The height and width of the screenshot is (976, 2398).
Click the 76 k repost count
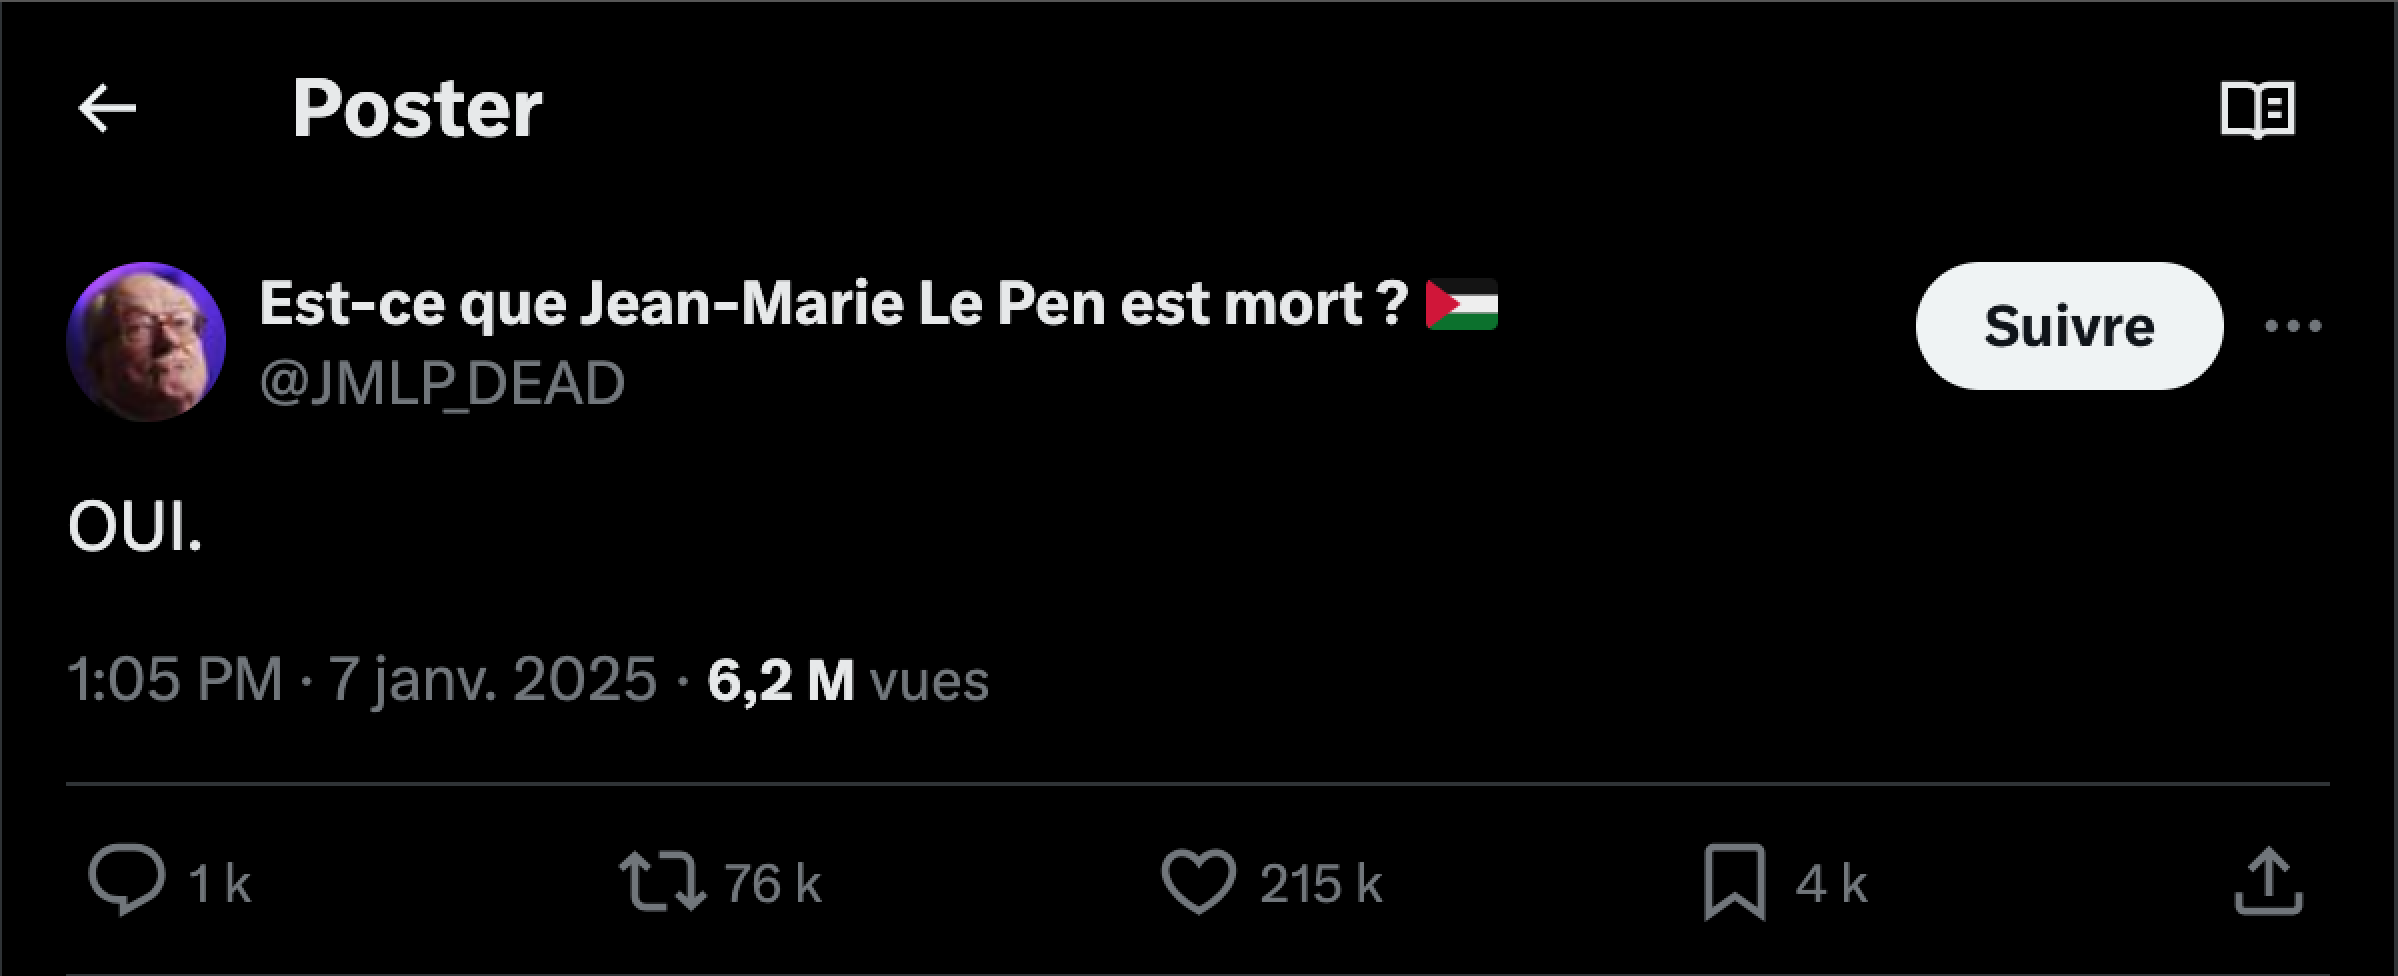click(772, 884)
